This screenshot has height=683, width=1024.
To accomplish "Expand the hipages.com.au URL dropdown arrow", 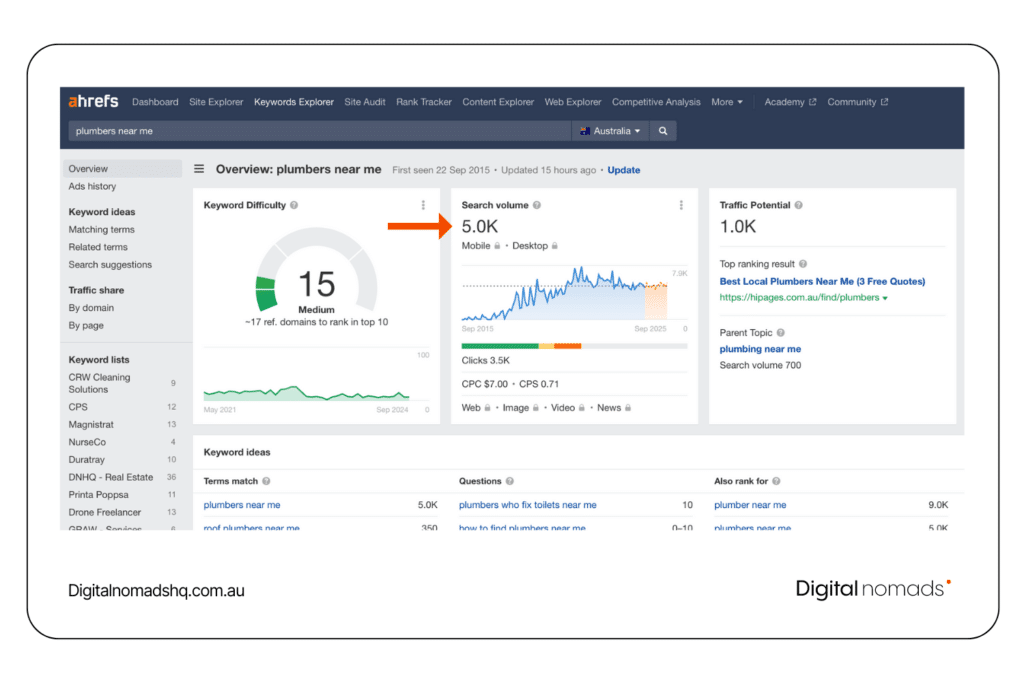I will [885, 298].
